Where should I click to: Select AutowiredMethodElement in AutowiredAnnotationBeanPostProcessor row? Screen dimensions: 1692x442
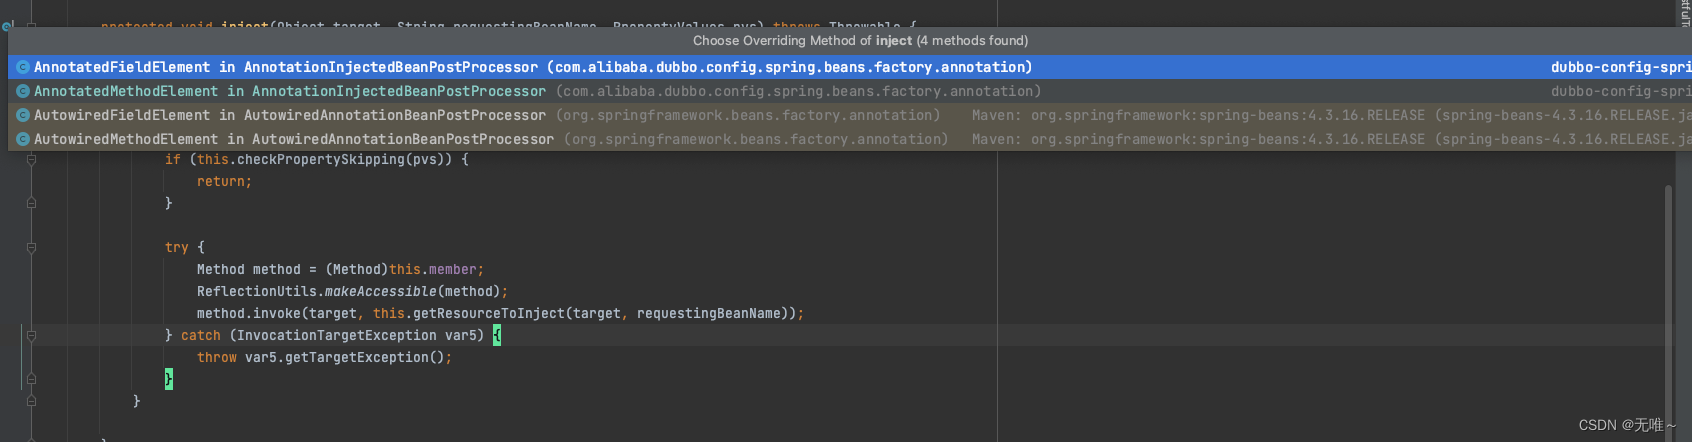[x=850, y=139]
